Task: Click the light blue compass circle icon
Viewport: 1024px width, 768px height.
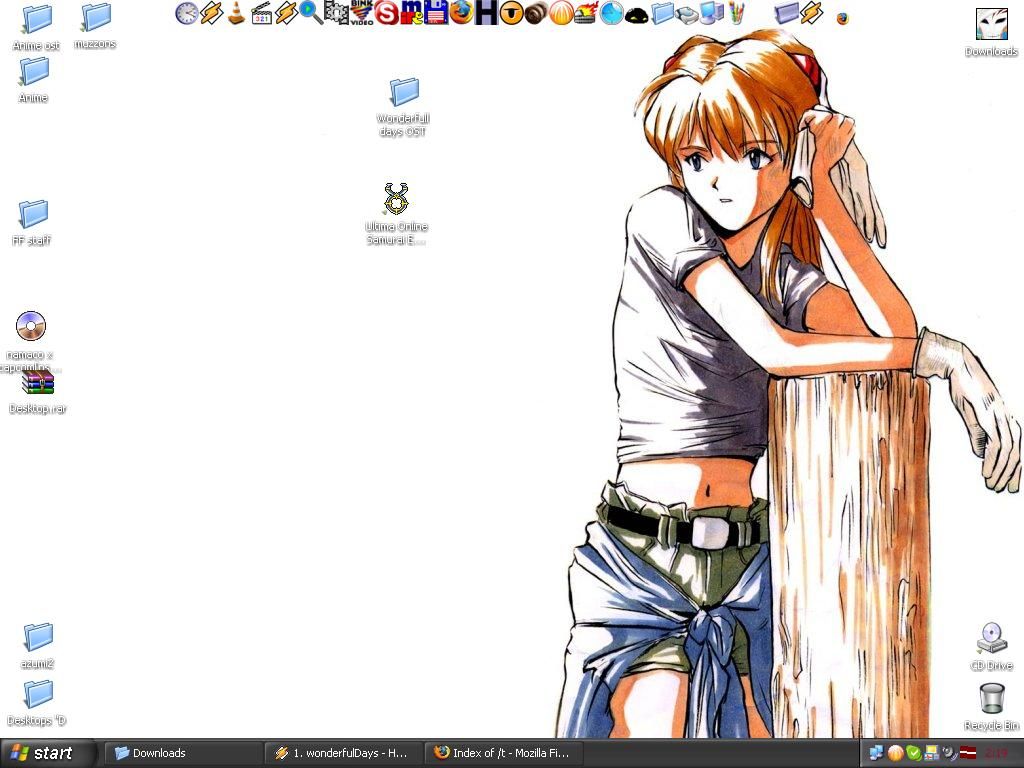Action: tap(611, 13)
